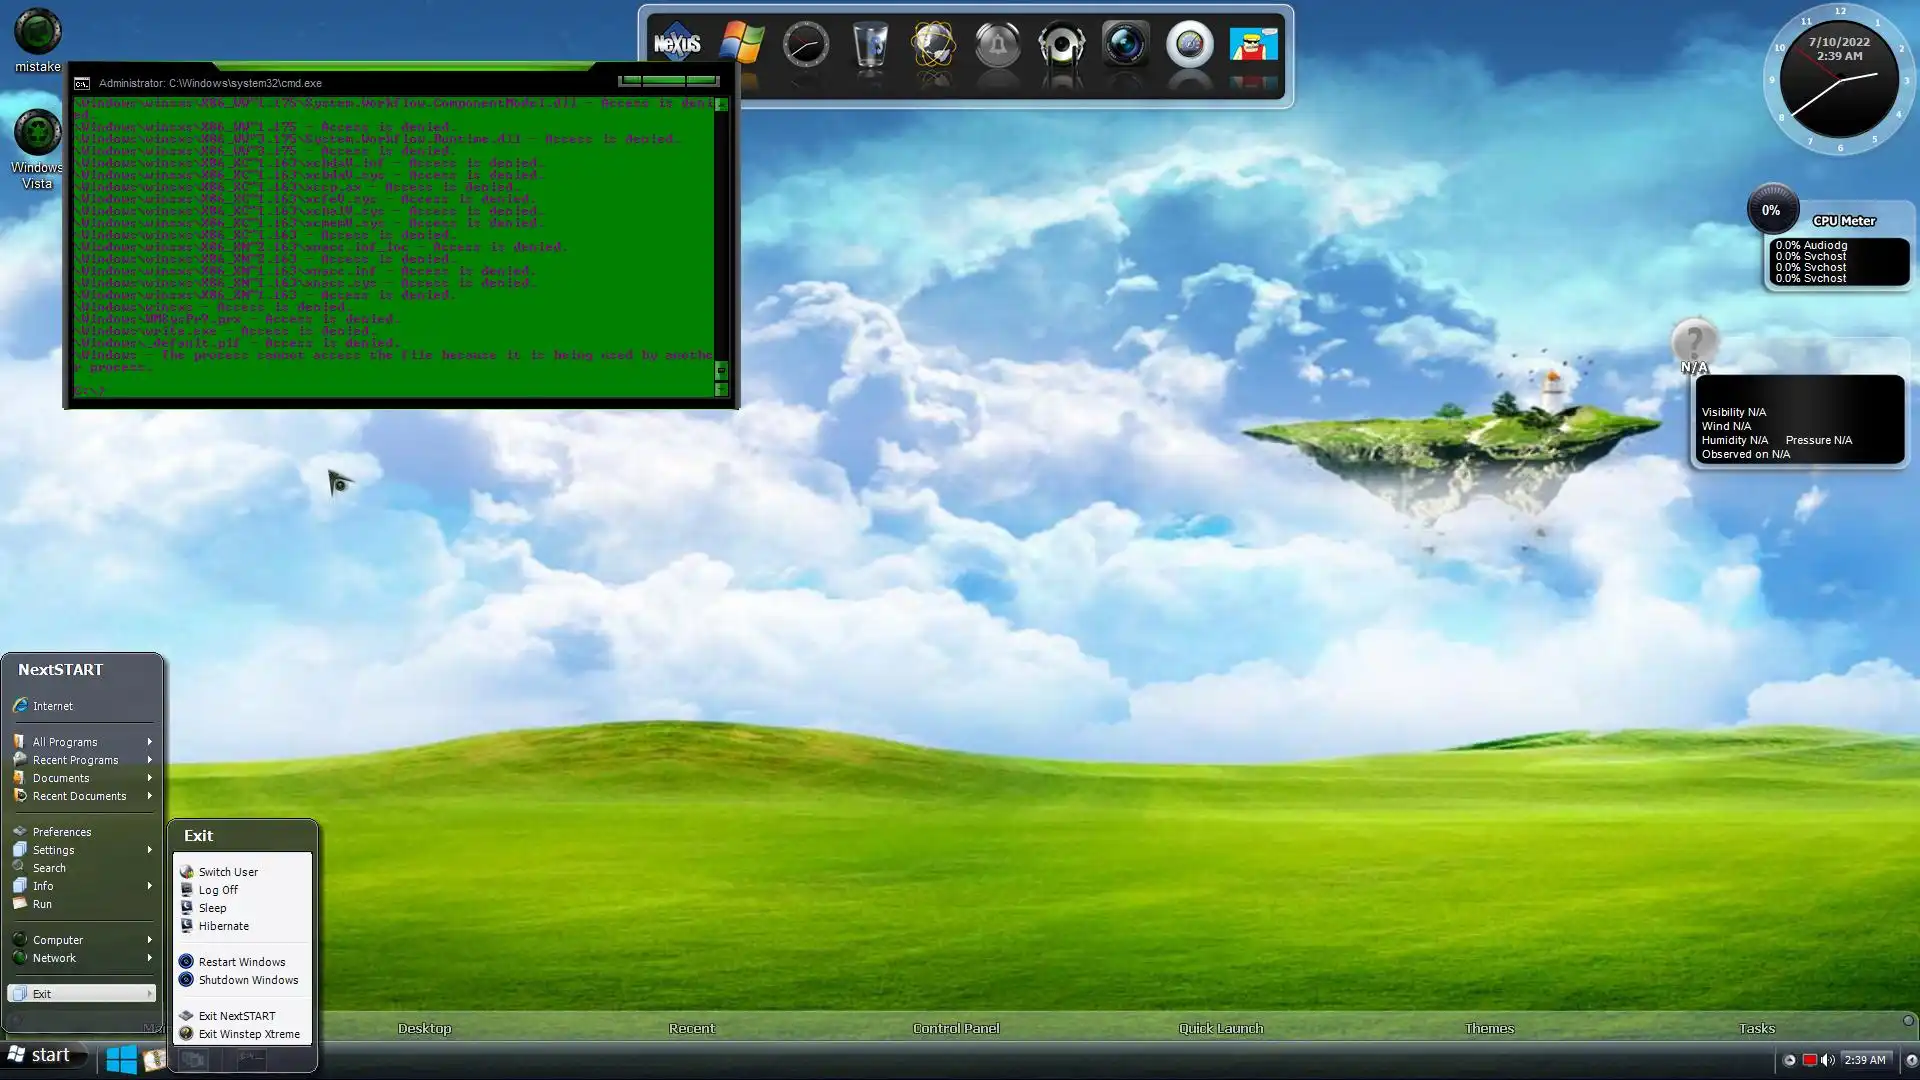1920x1080 pixels.
Task: Click the Nexus logo in the dock
Action: click(x=677, y=45)
